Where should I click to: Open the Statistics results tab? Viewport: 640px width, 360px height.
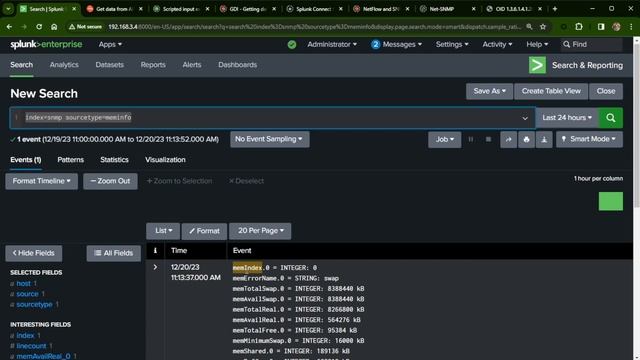coord(114,160)
